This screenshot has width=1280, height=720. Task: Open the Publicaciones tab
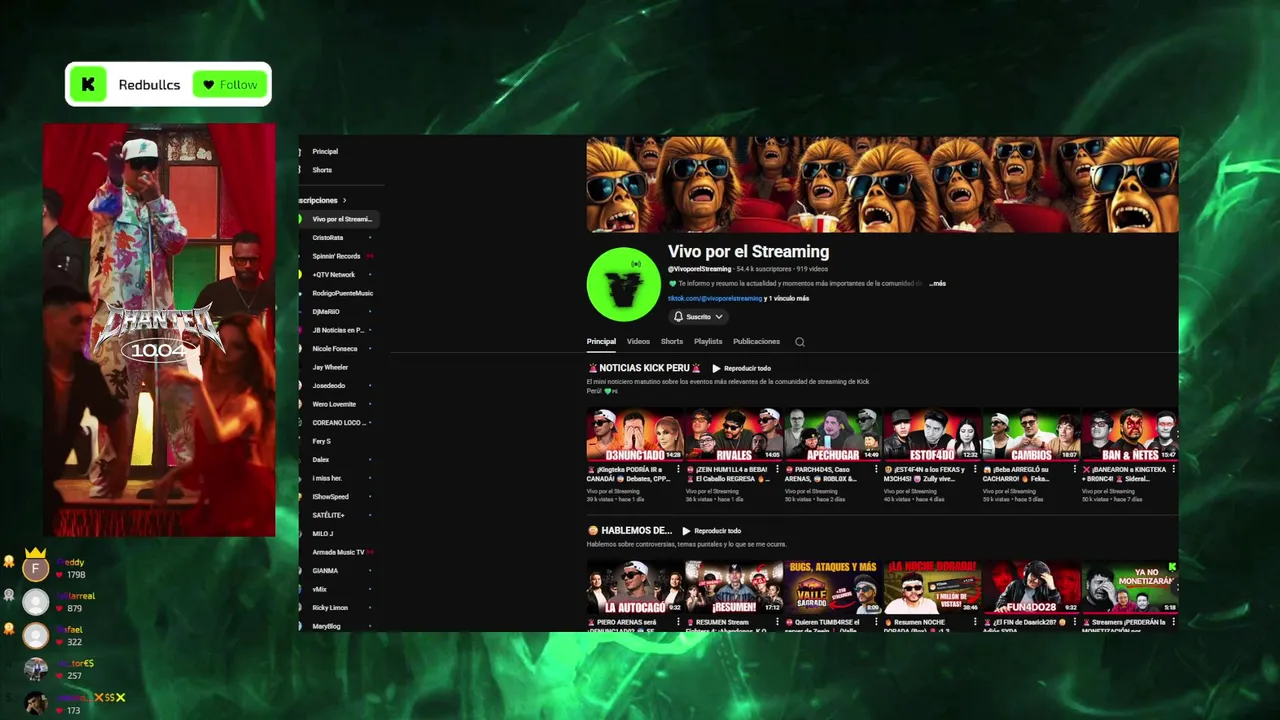[x=756, y=342]
